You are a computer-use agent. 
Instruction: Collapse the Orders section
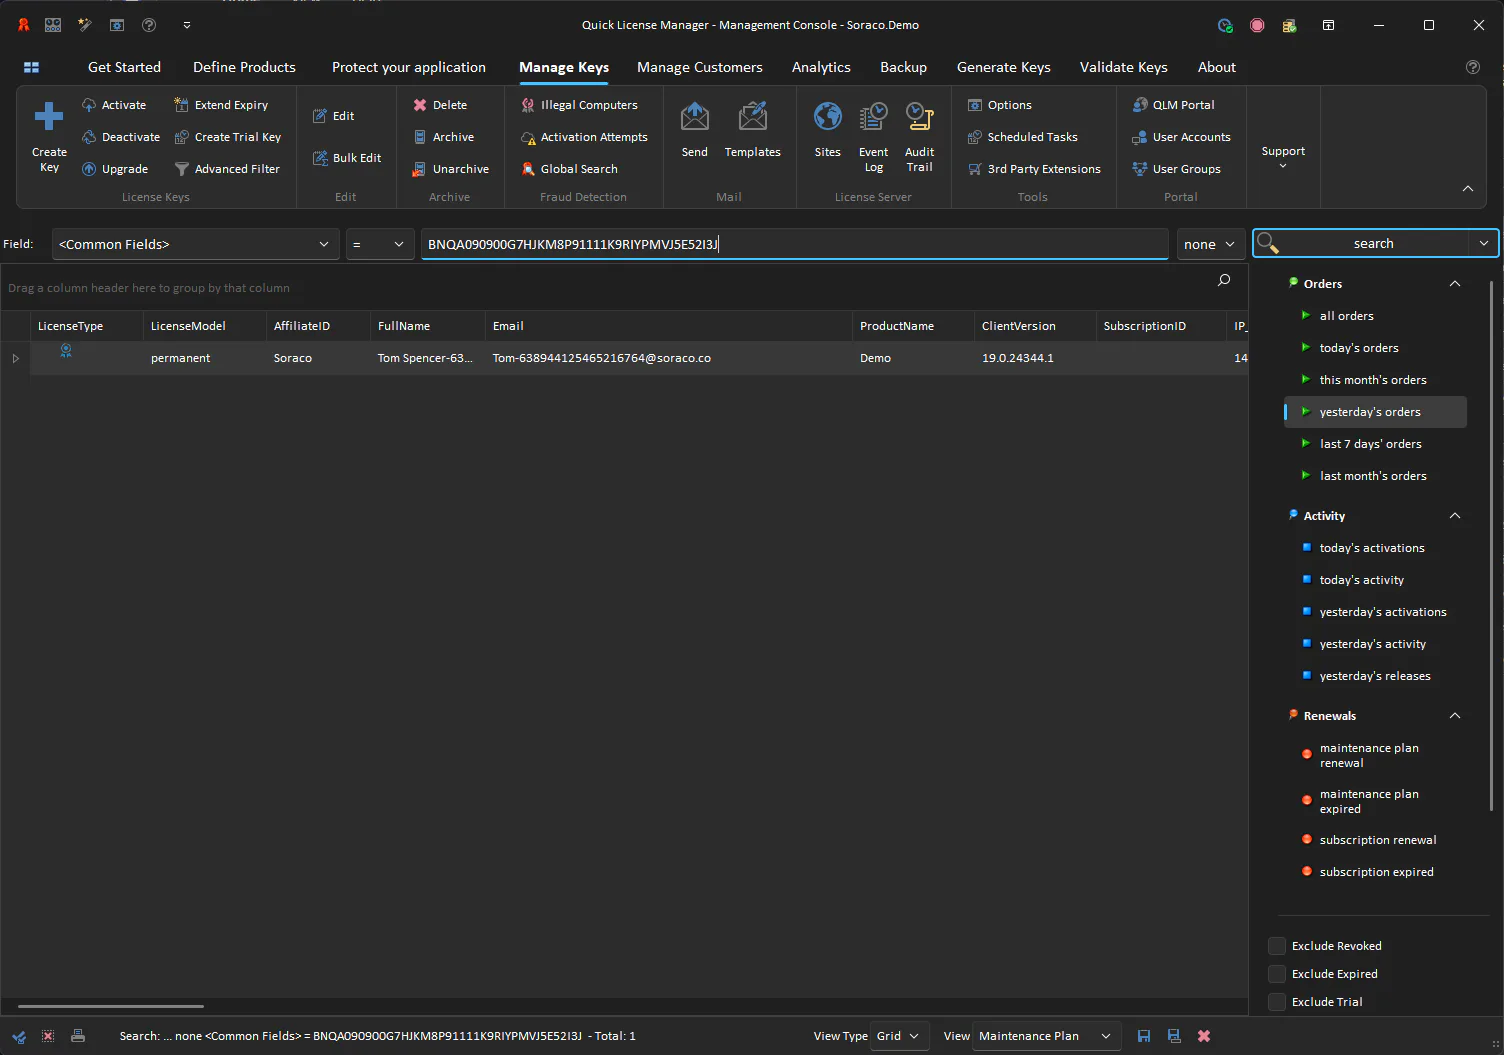[1455, 284]
